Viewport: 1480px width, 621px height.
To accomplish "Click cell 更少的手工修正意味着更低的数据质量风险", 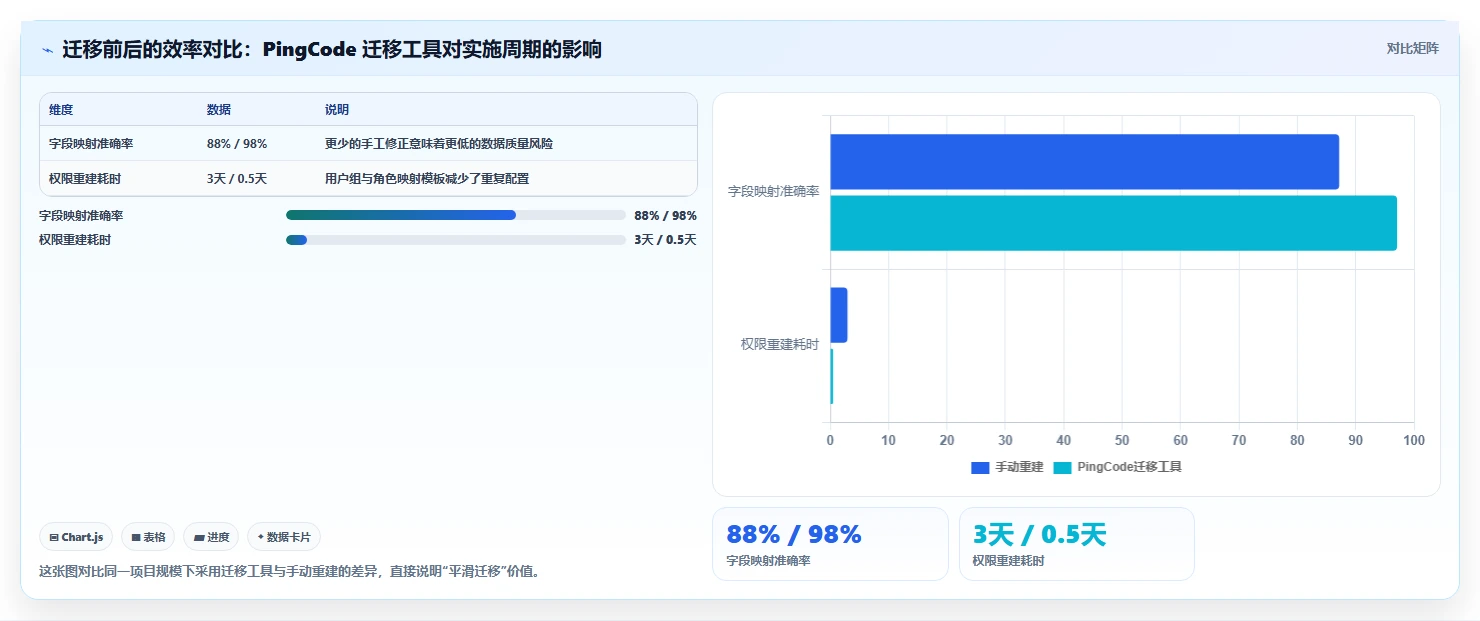I will tap(439, 144).
